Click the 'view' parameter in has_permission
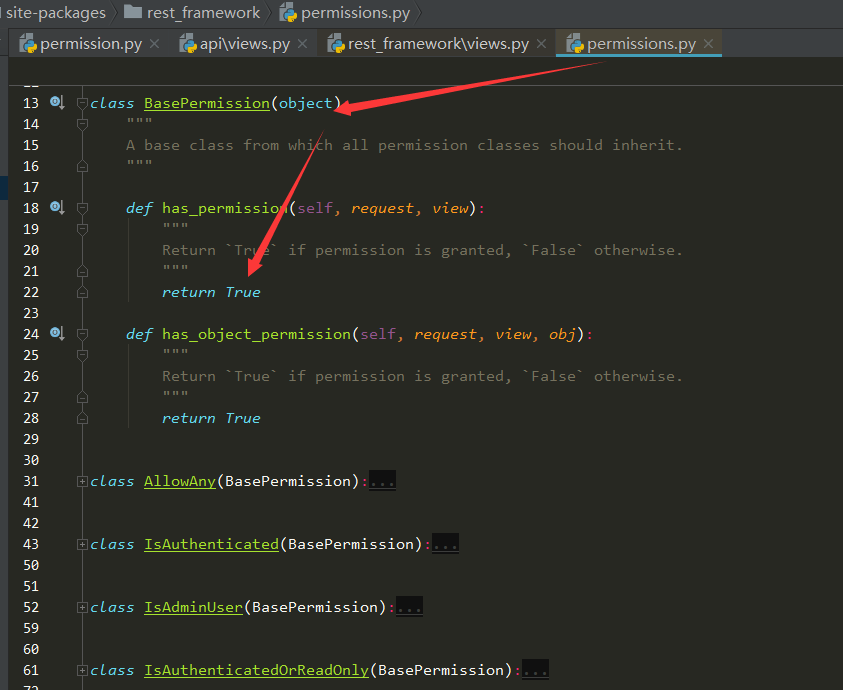This screenshot has width=843, height=690. tap(450, 208)
